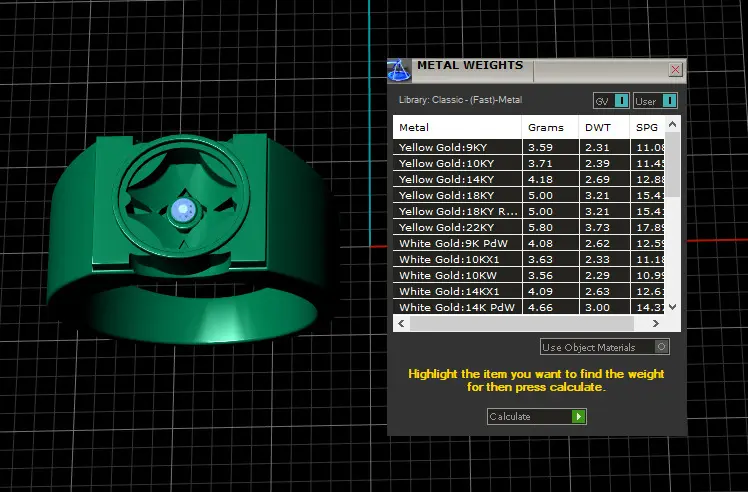748x492 pixels.
Task: Toggle the GV library switch
Action: point(611,101)
